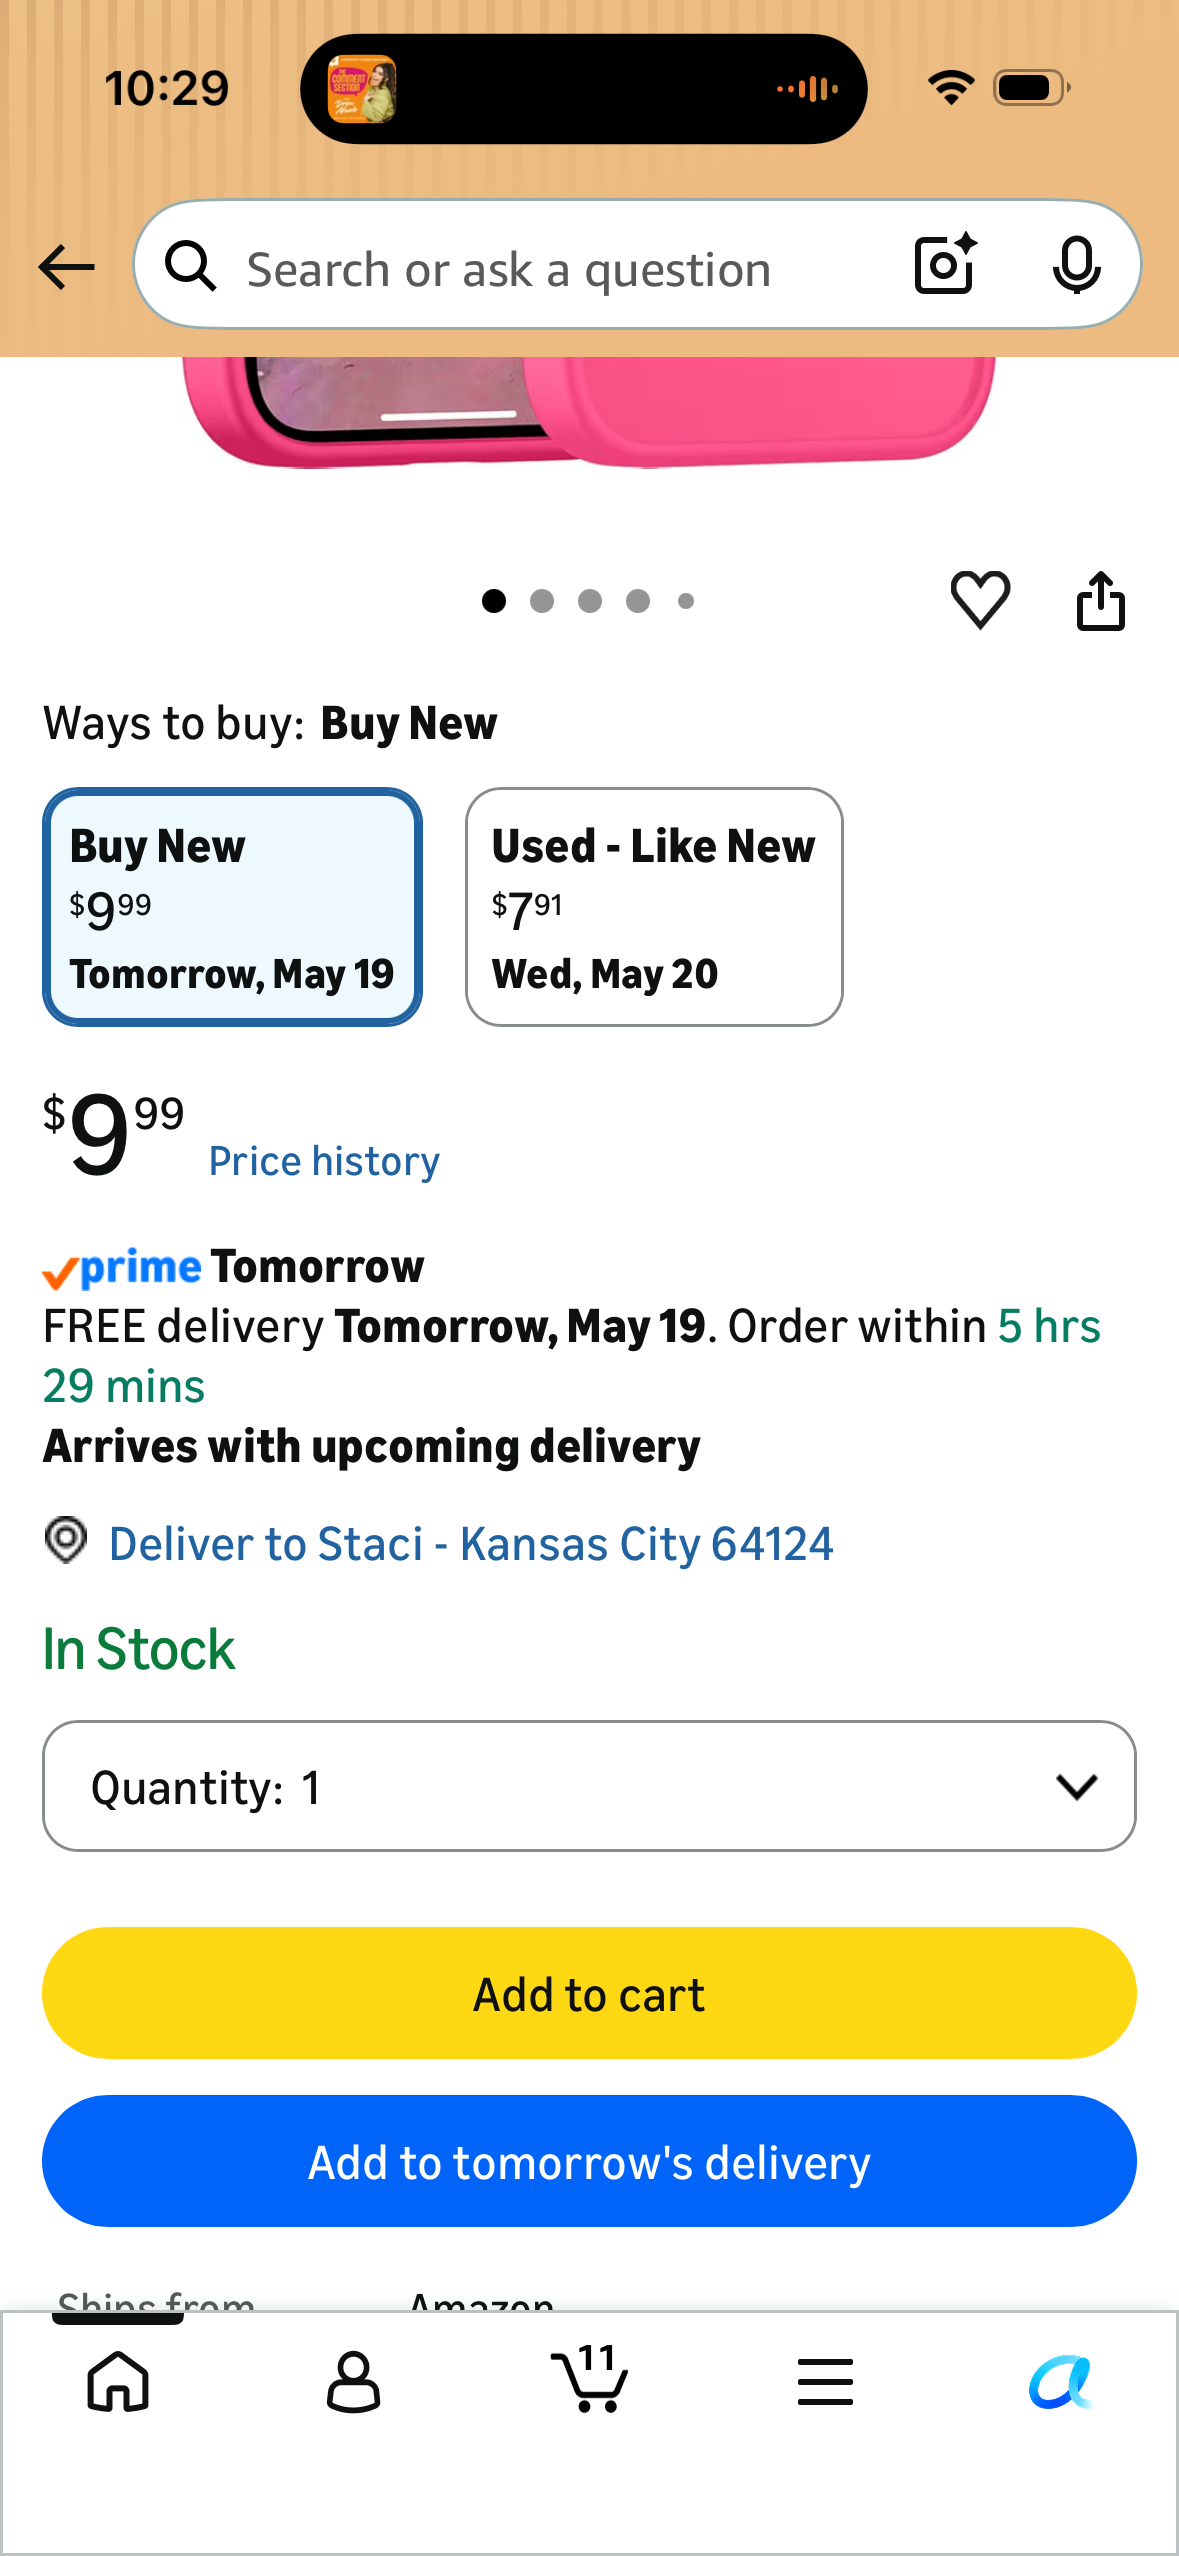Viewport: 1179px width, 2556px height.
Task: Tap the share icon
Action: point(1100,600)
